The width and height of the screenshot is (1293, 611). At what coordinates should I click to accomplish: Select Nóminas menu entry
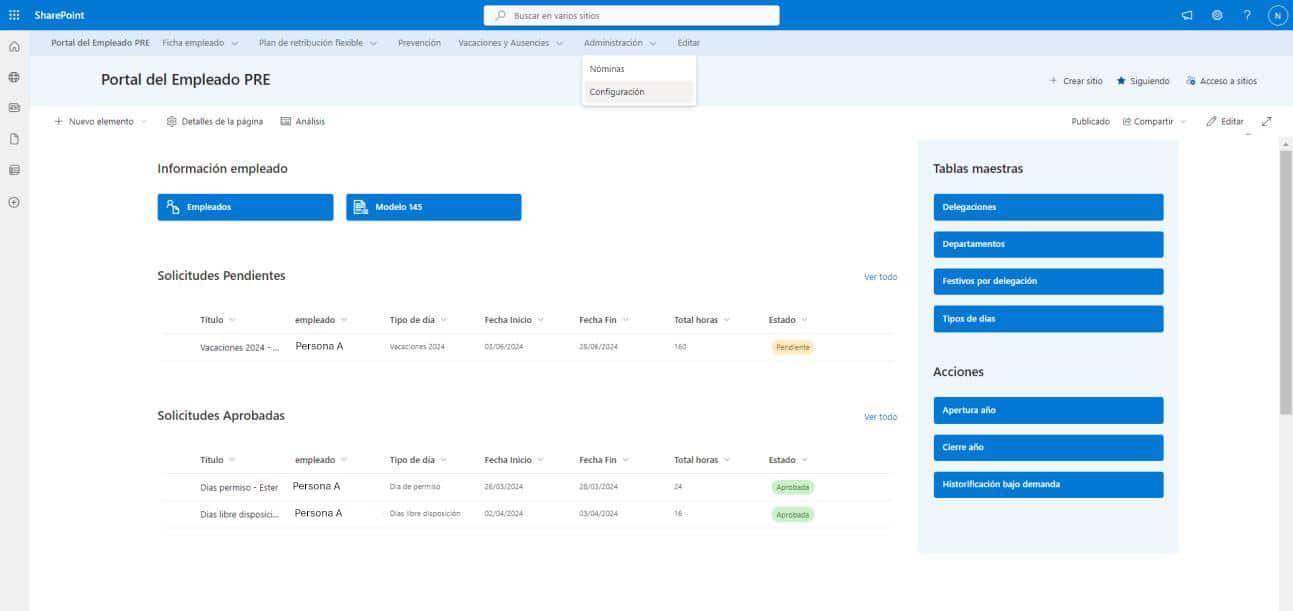pos(607,69)
